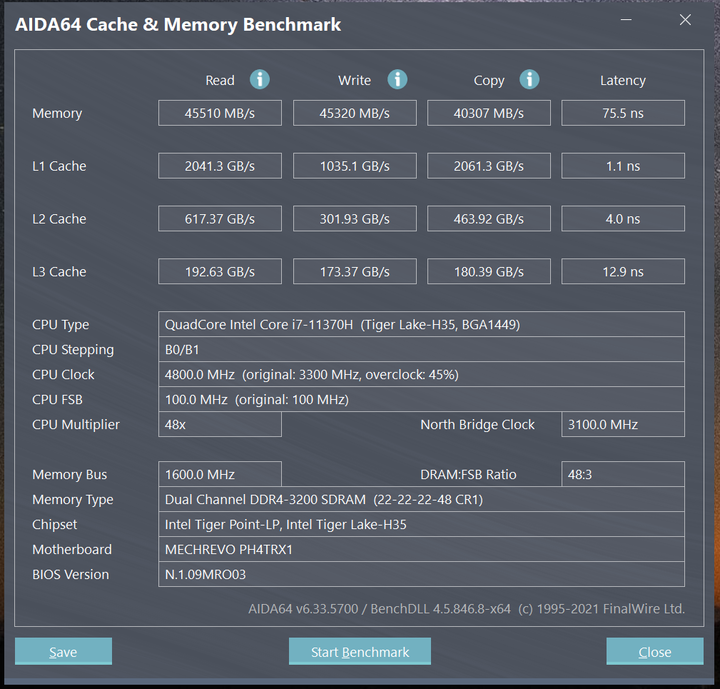720x689 pixels.
Task: Click the CPU Stepping value B0/B1
Action: pos(421,350)
